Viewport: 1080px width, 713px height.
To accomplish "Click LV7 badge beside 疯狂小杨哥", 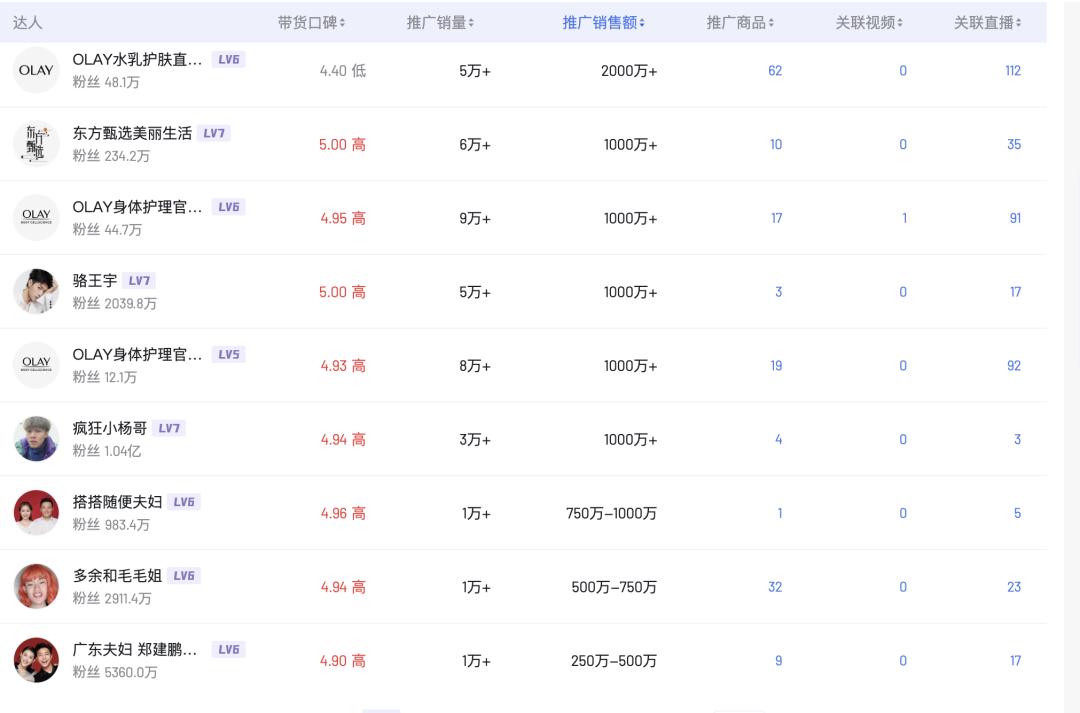I will pyautogui.click(x=169, y=428).
